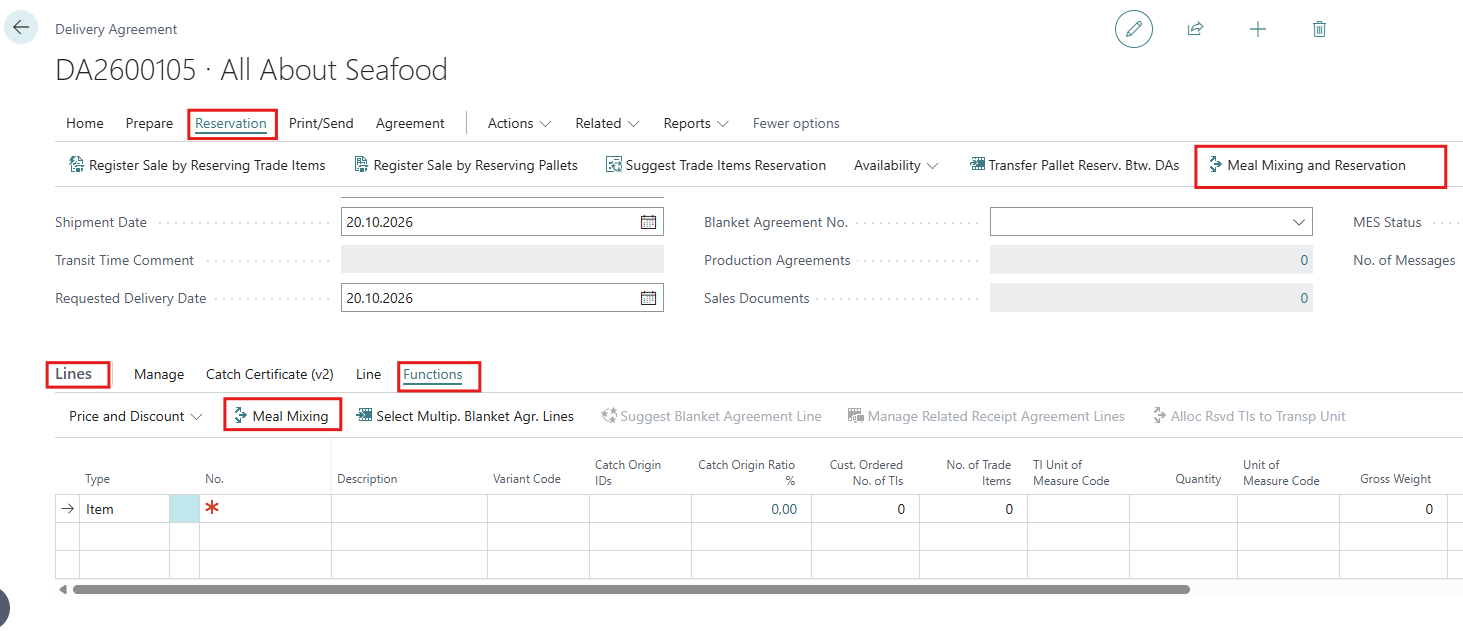Switch to the Prepare tab

point(149,123)
